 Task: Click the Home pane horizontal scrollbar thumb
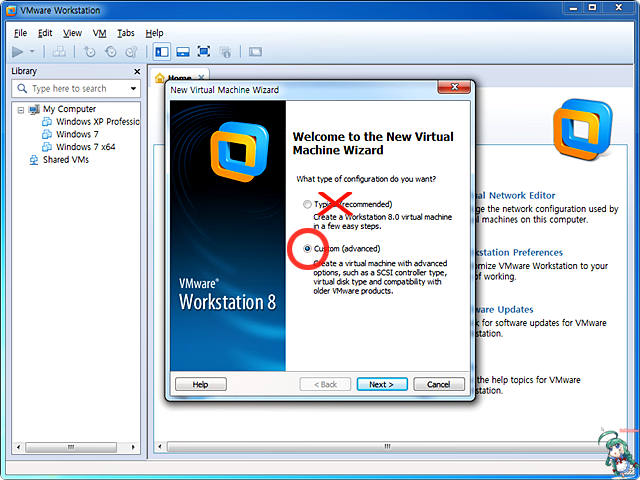coord(386,447)
